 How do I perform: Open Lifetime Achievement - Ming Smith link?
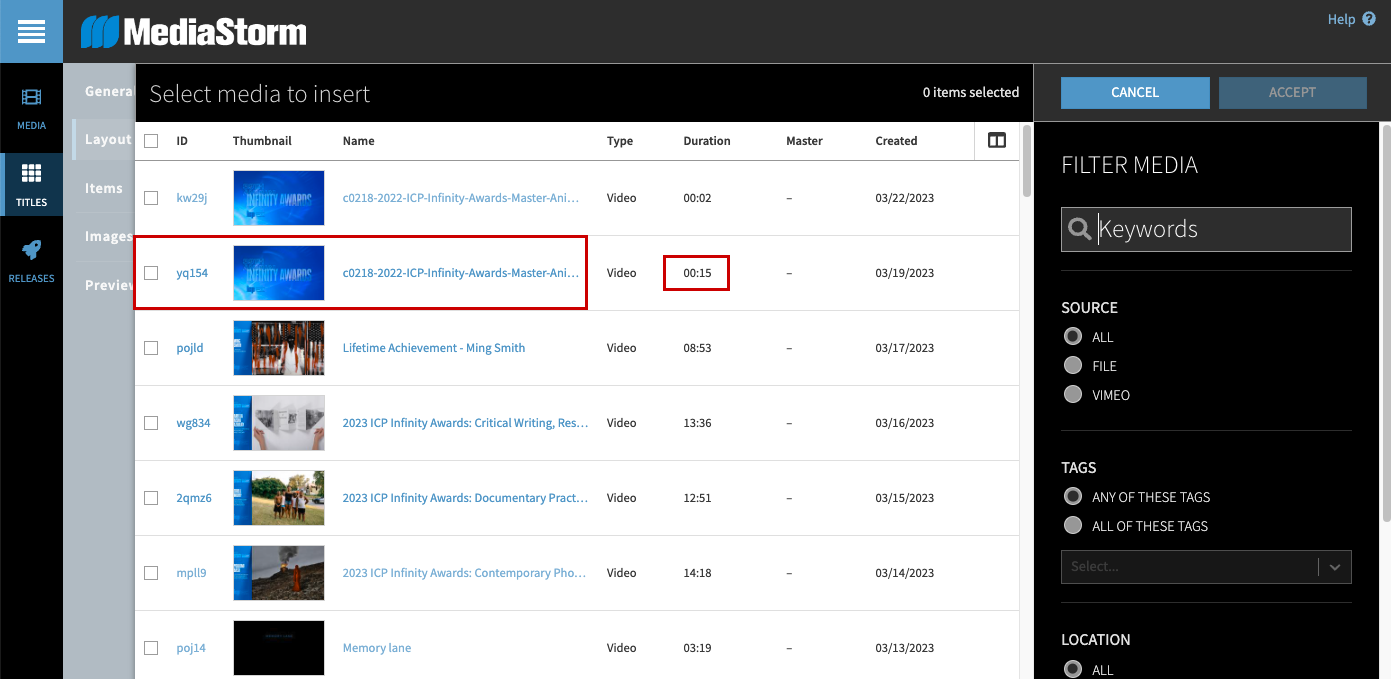433,348
